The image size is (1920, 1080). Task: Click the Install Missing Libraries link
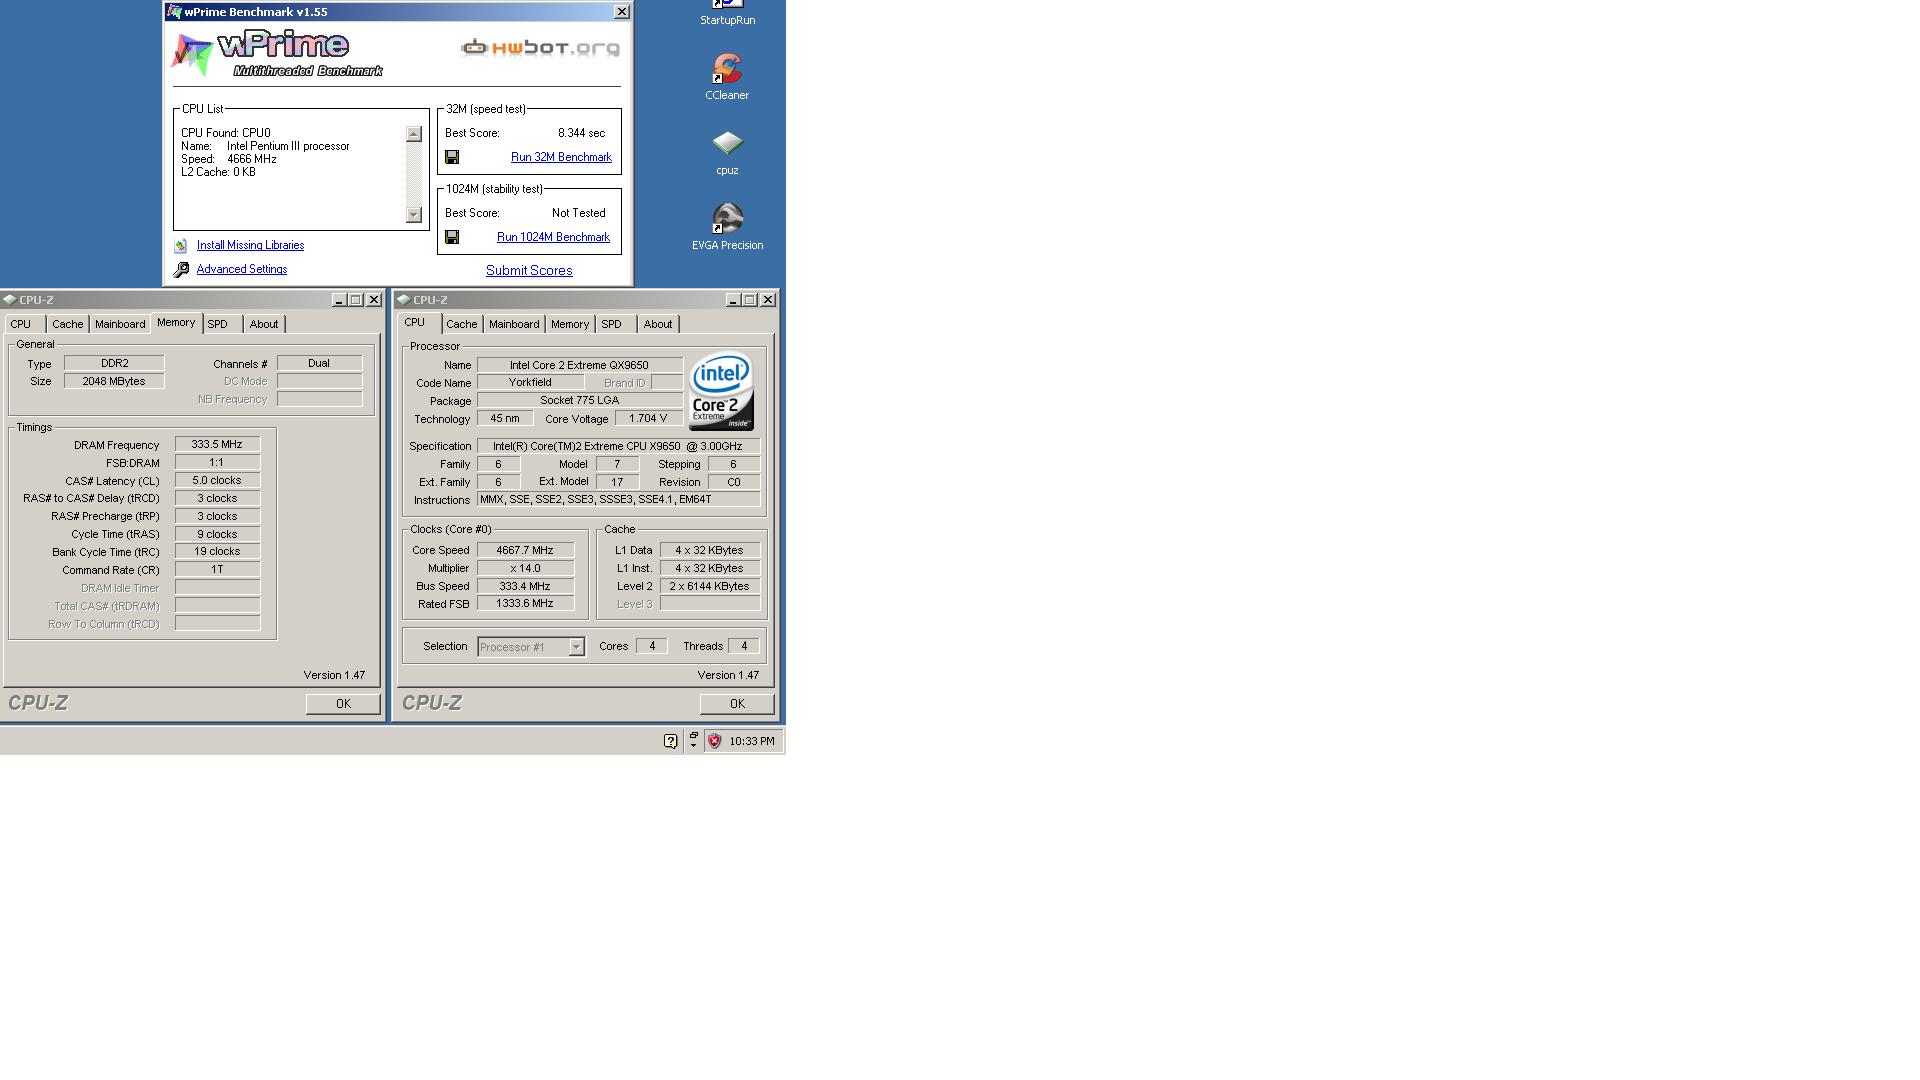(x=250, y=245)
